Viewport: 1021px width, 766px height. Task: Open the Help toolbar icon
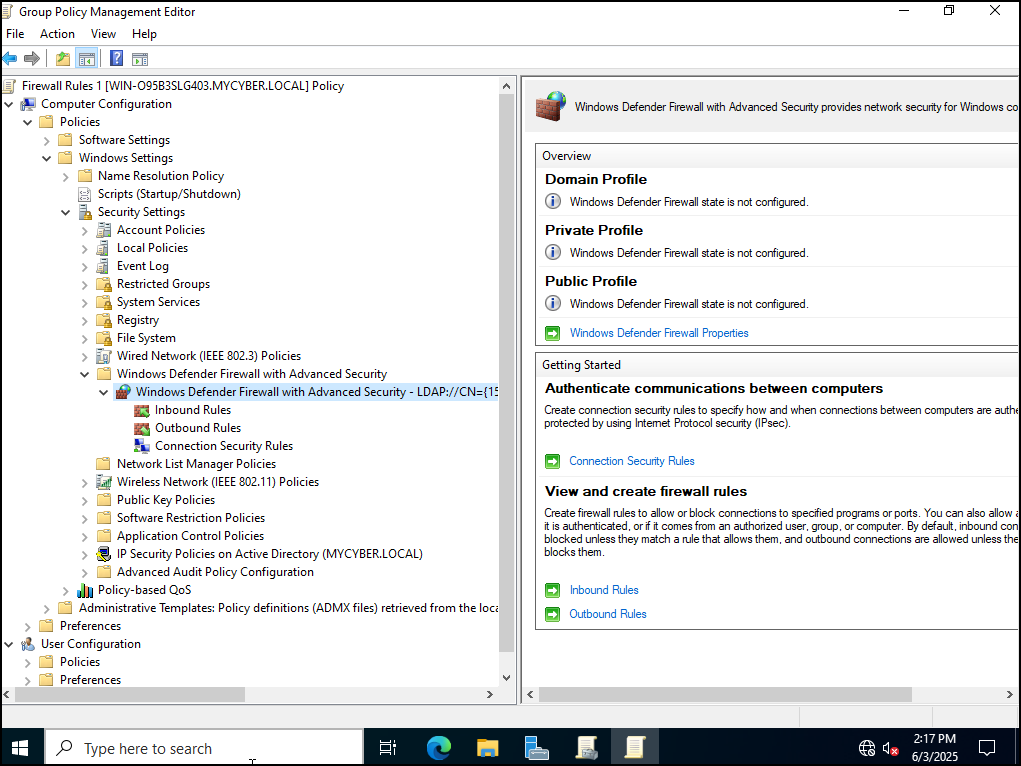(116, 59)
